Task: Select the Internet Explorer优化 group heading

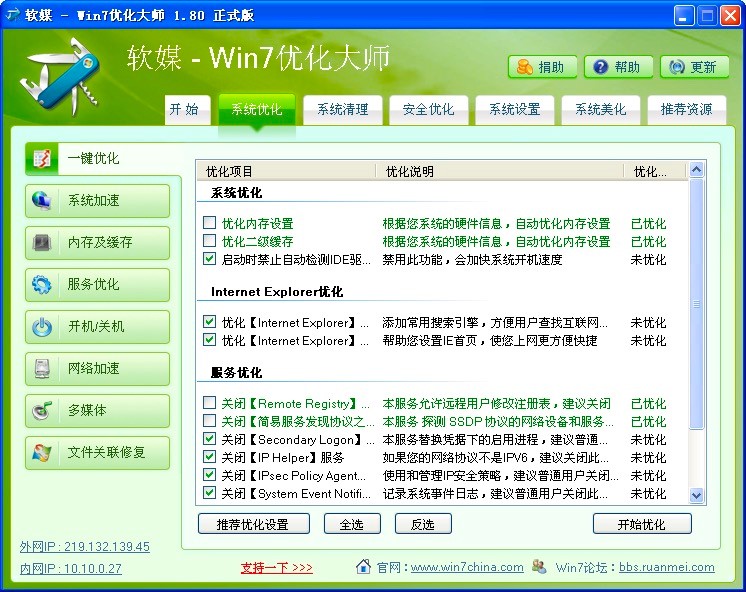Action: point(277,292)
